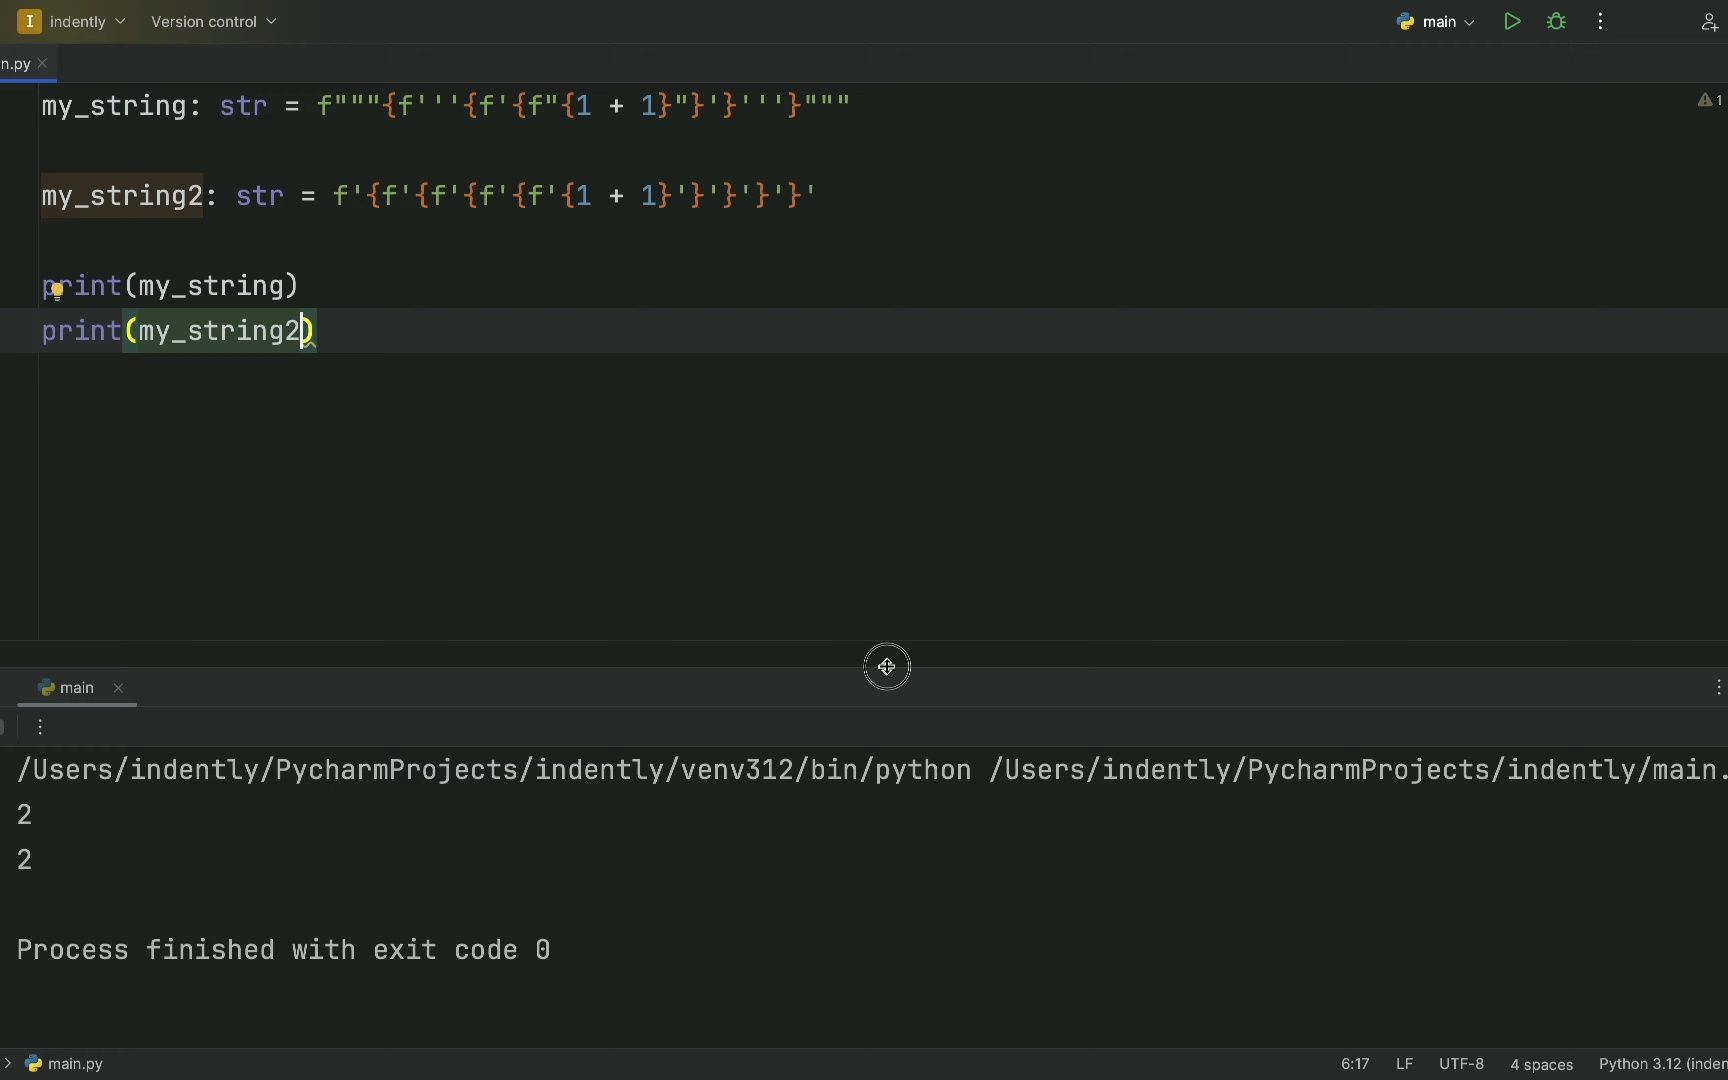
Task: Open the More Actions menu in the top toolbar
Action: [x=1600, y=21]
